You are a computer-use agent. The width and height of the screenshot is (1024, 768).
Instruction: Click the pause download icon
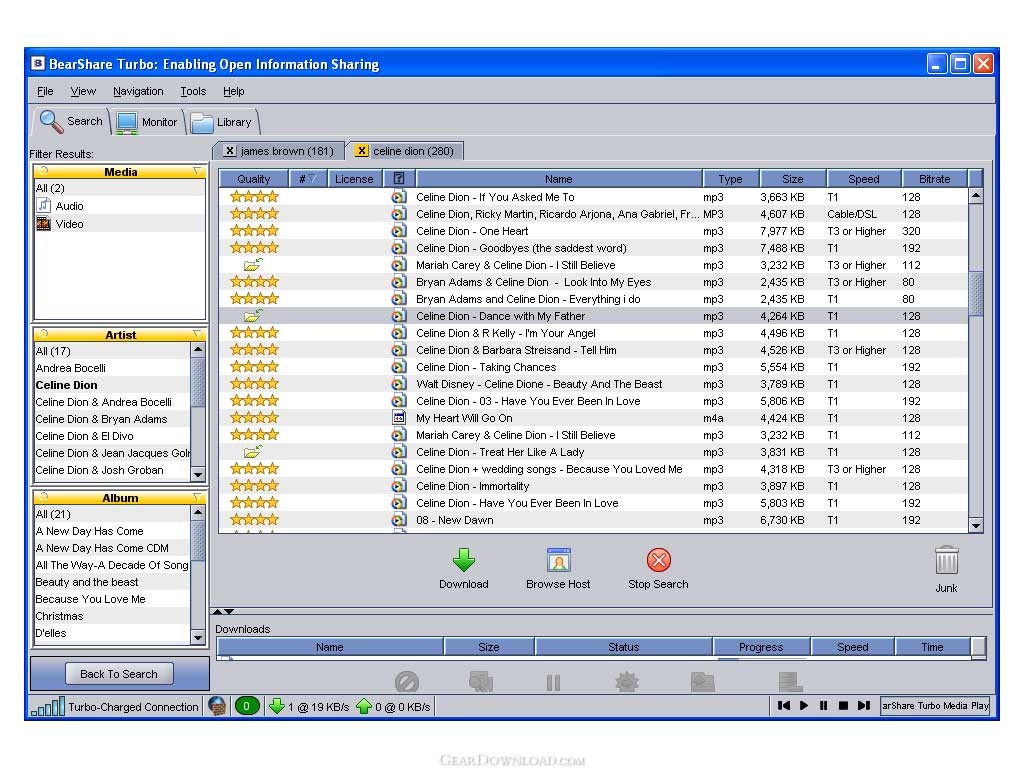point(553,682)
